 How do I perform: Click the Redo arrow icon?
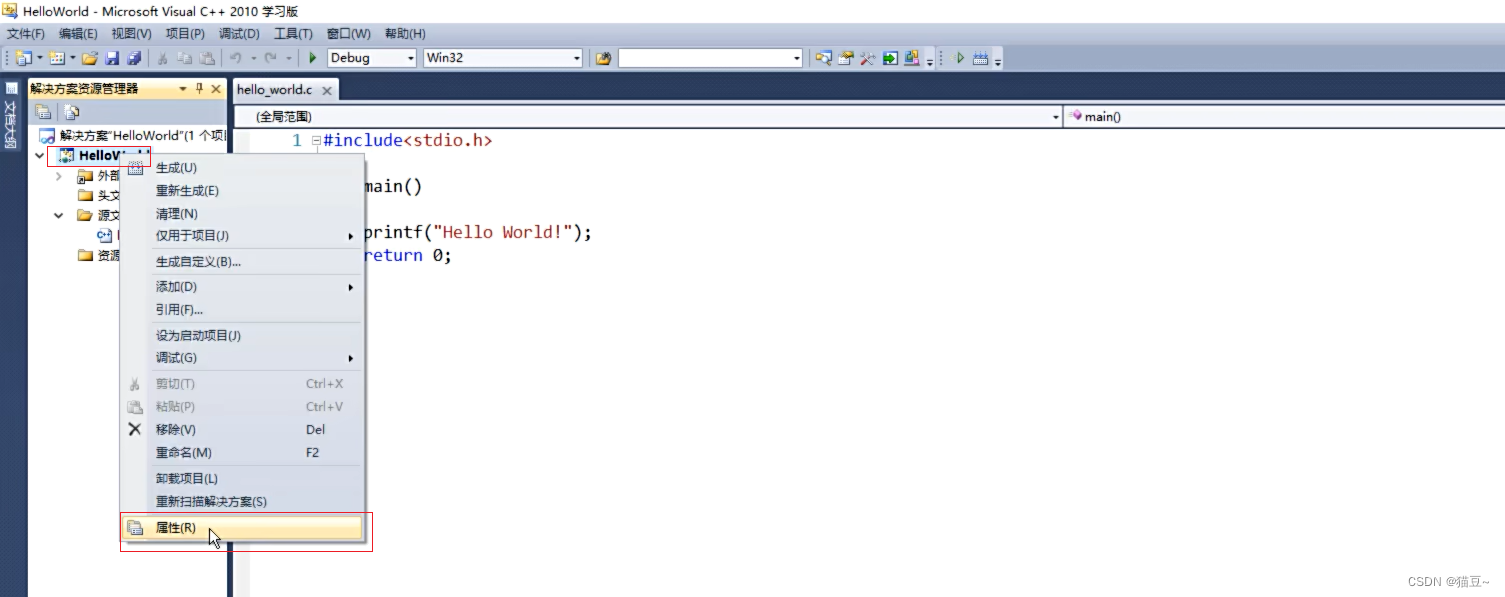pyautogui.click(x=270, y=58)
